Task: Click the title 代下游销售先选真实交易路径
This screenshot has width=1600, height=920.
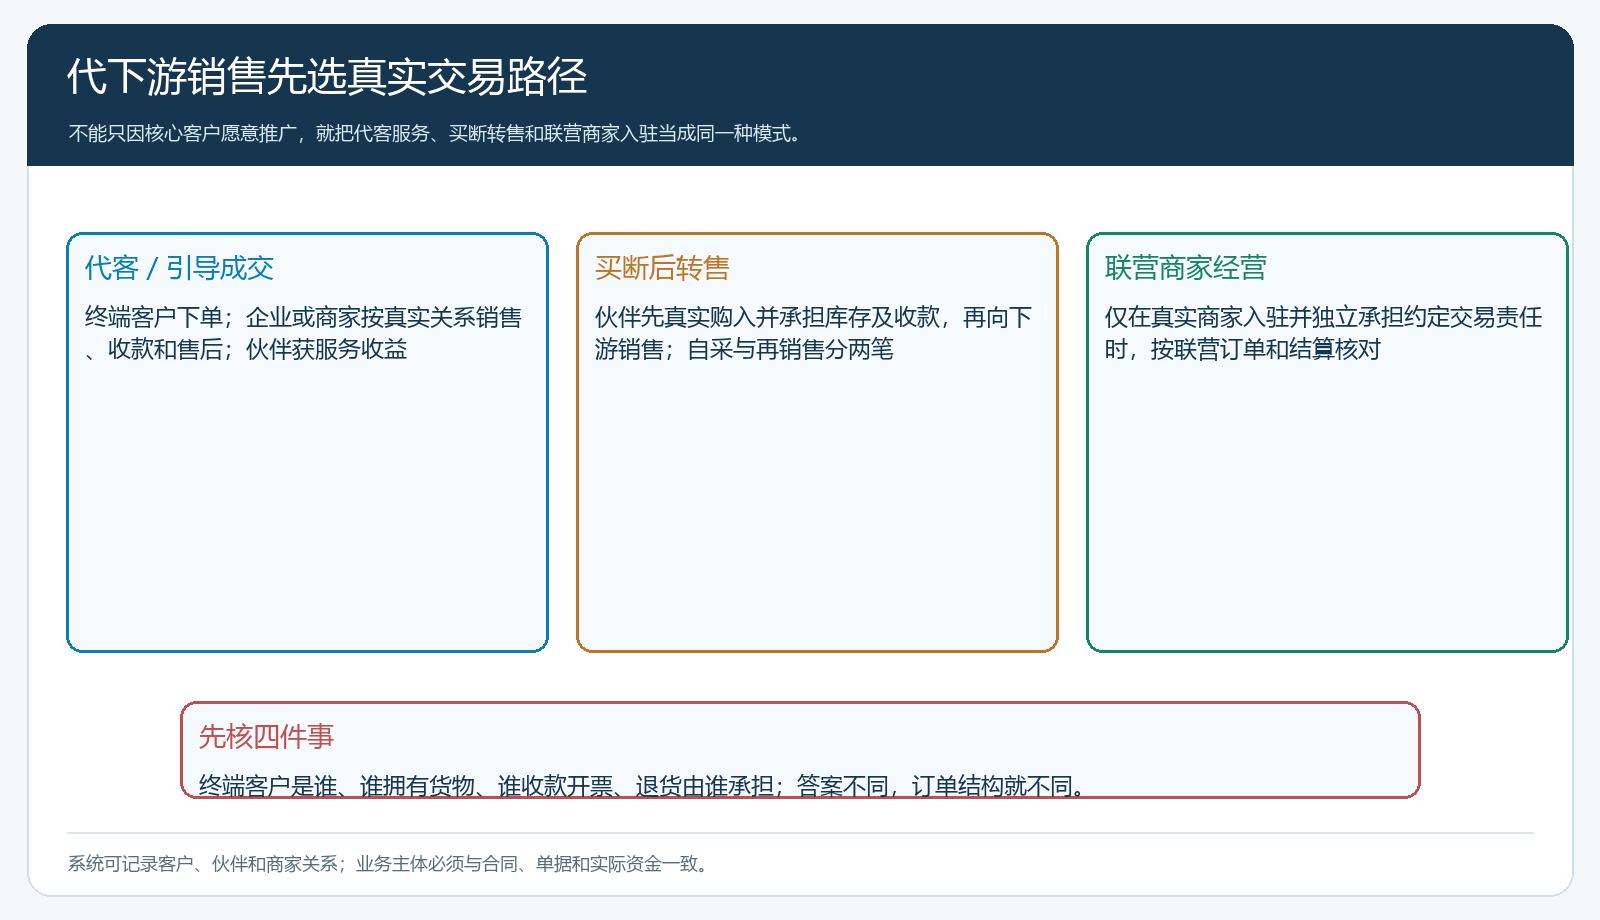Action: 327,77
